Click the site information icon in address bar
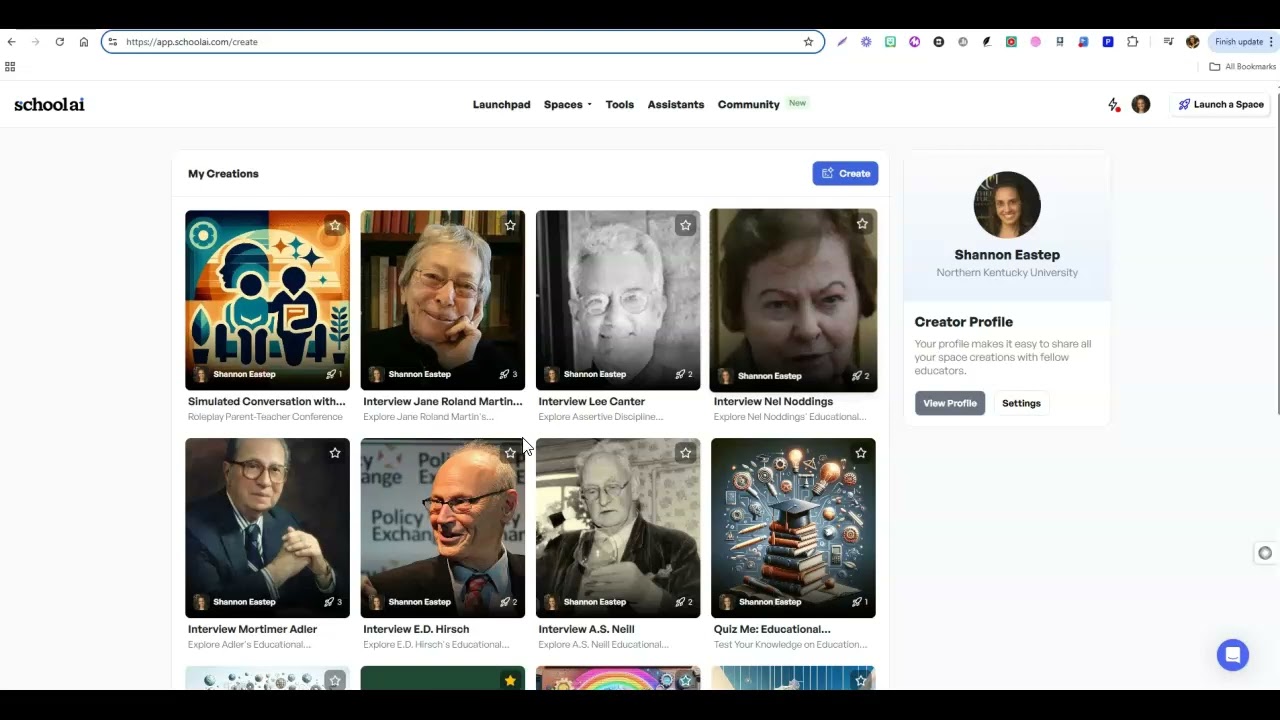 point(113,42)
